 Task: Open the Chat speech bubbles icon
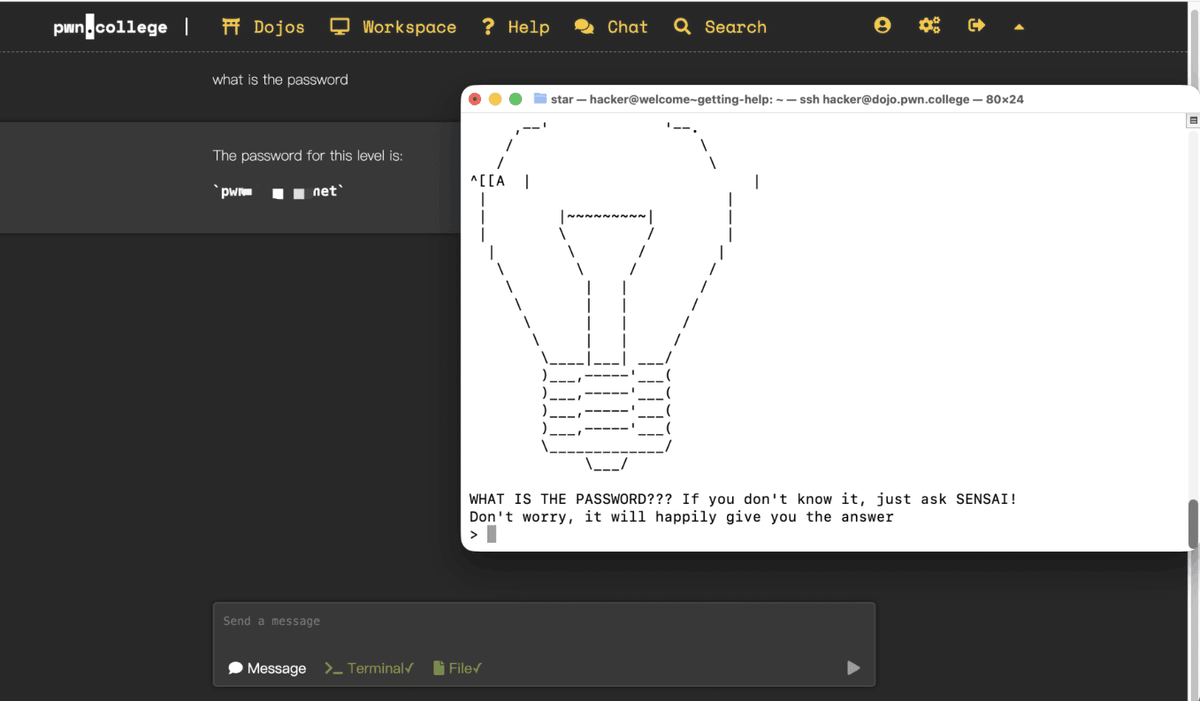tap(584, 27)
